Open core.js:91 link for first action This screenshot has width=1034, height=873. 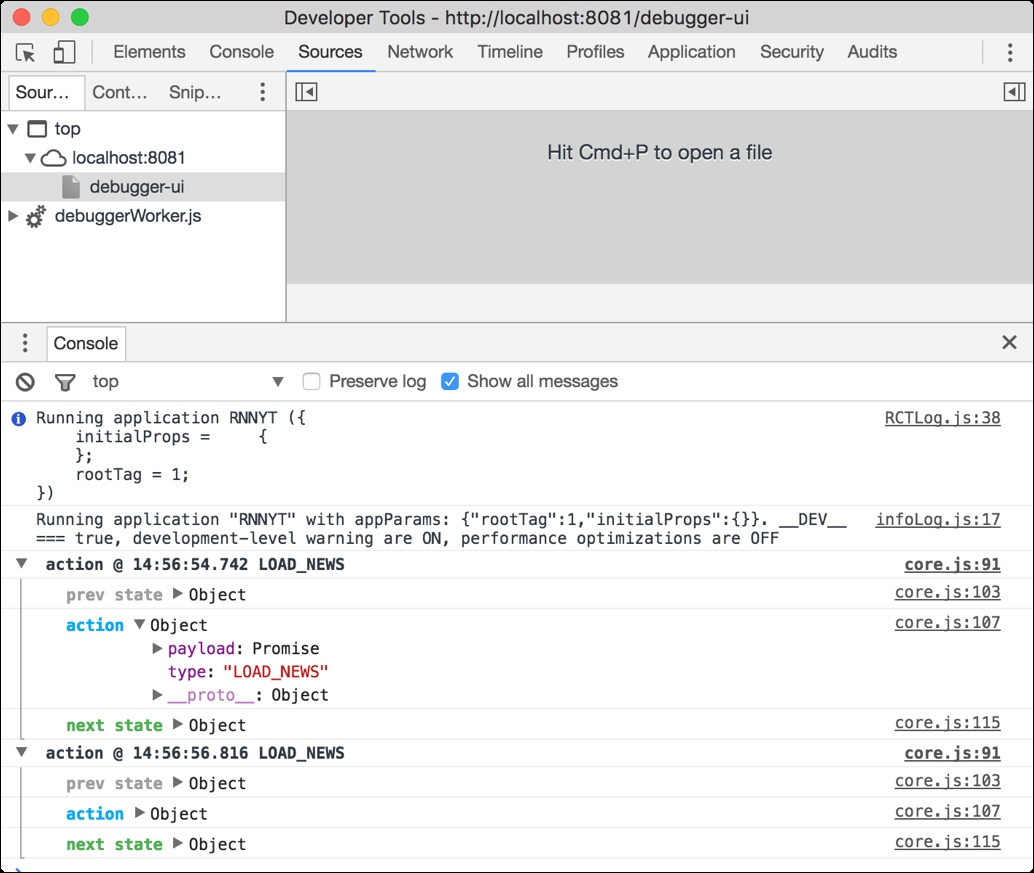coord(952,564)
